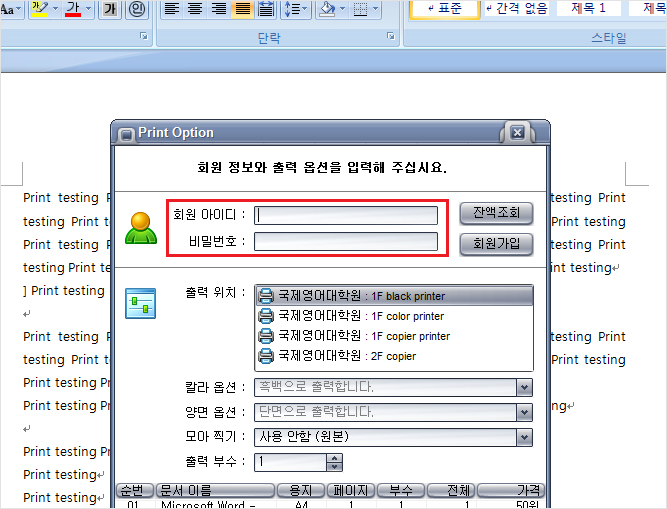
Task: Click the 비밀번호 input field
Action: (346, 242)
